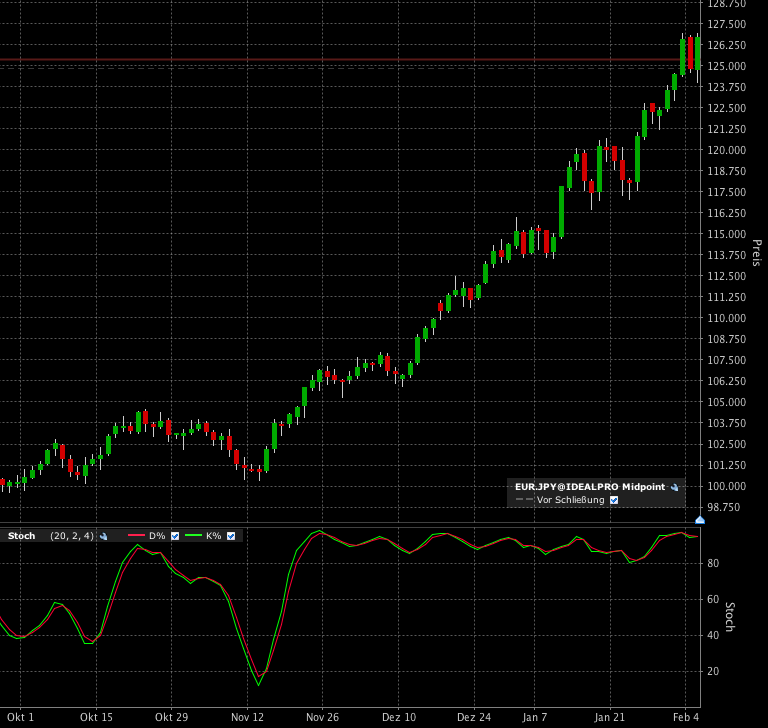Click the 125.000 price axis label

[x=726, y=66]
